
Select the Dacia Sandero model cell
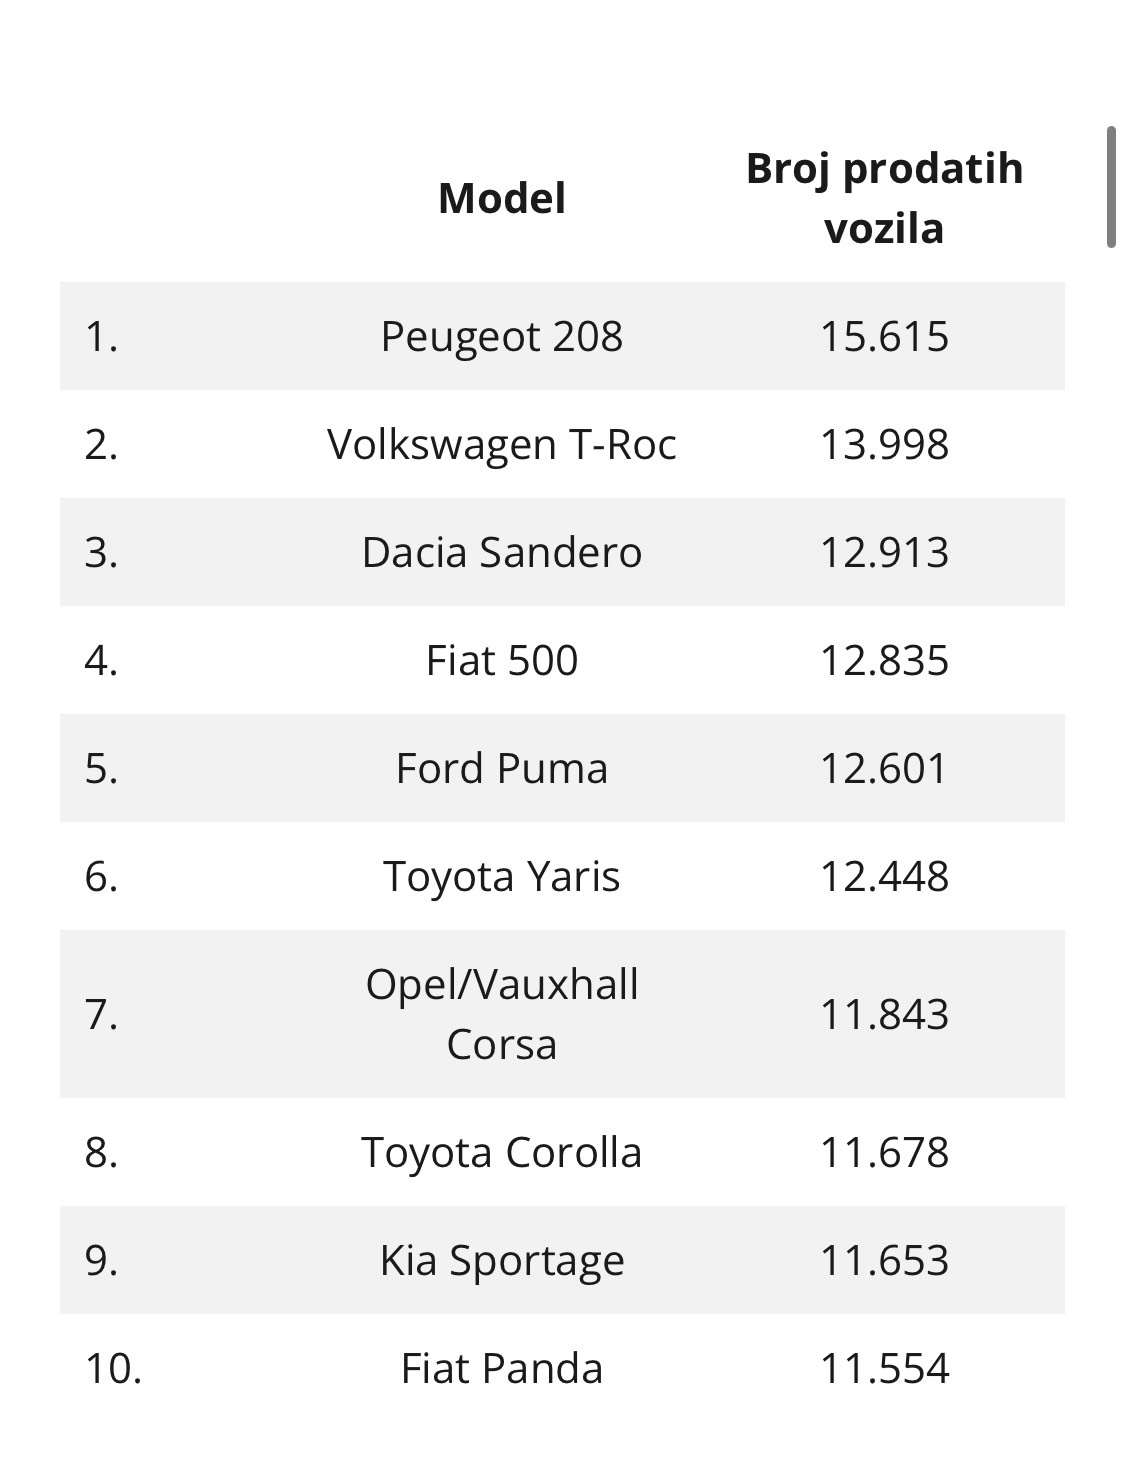coord(502,552)
